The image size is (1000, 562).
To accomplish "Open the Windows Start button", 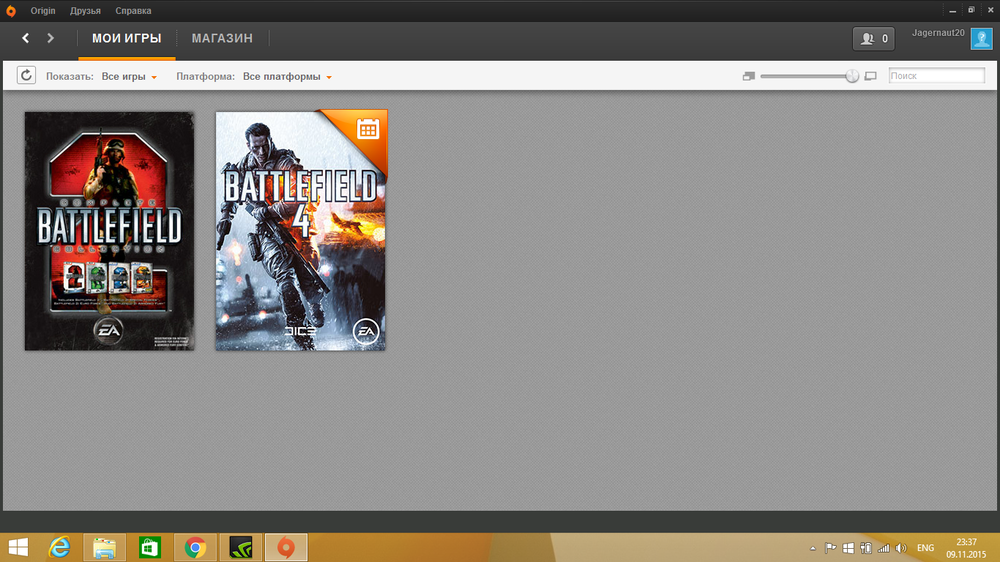I will pyautogui.click(x=18, y=547).
